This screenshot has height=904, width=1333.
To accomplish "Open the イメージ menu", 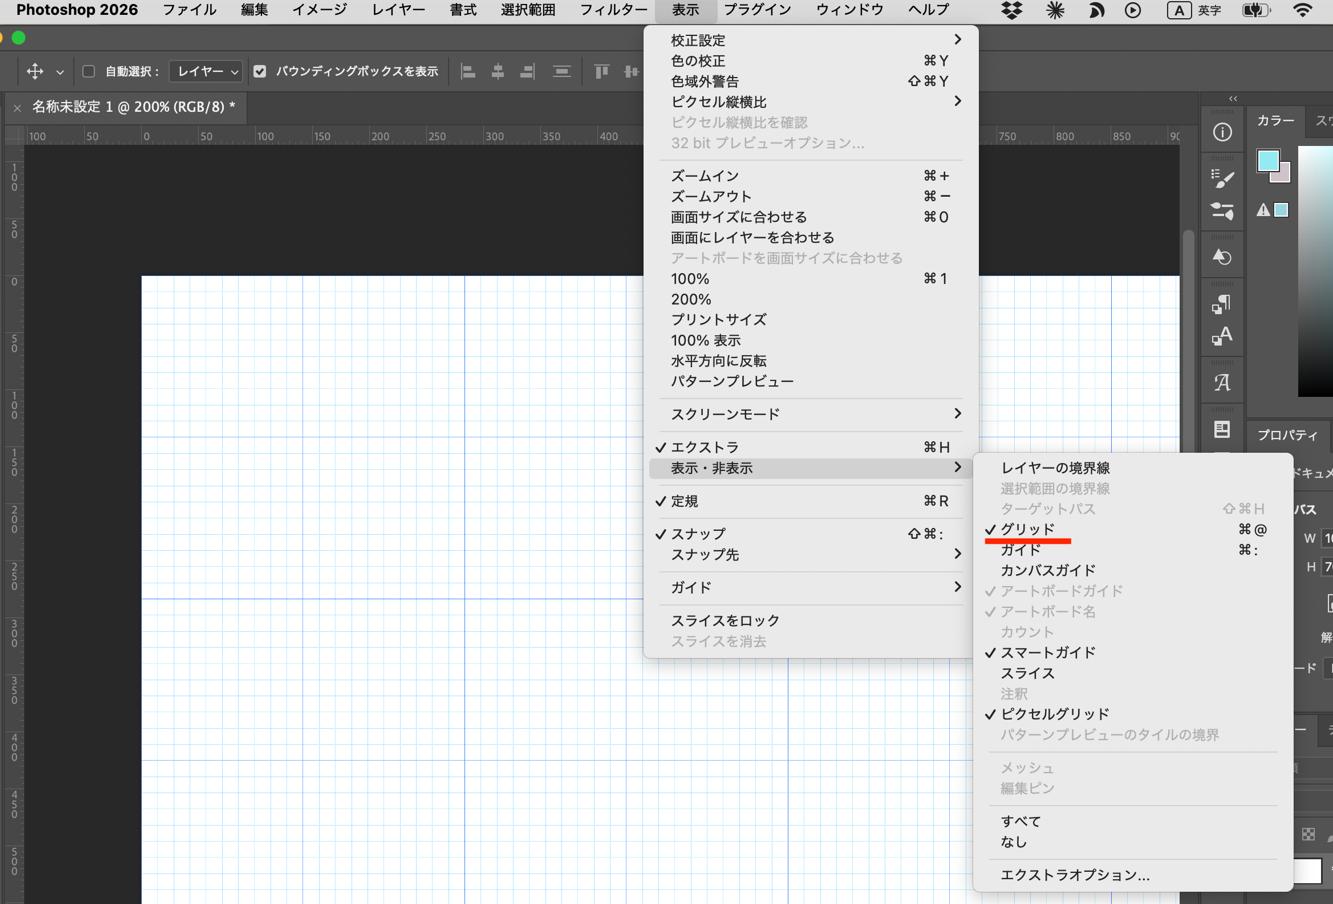I will click(319, 10).
